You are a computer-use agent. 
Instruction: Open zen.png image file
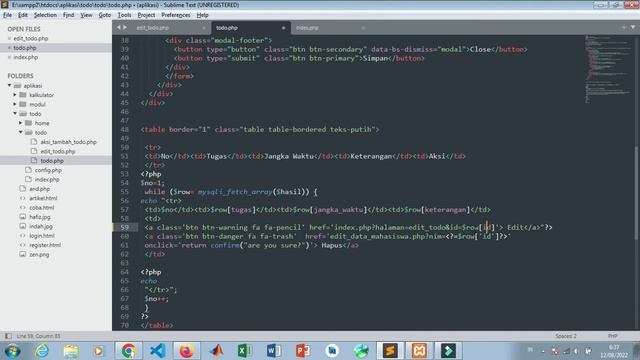39,255
